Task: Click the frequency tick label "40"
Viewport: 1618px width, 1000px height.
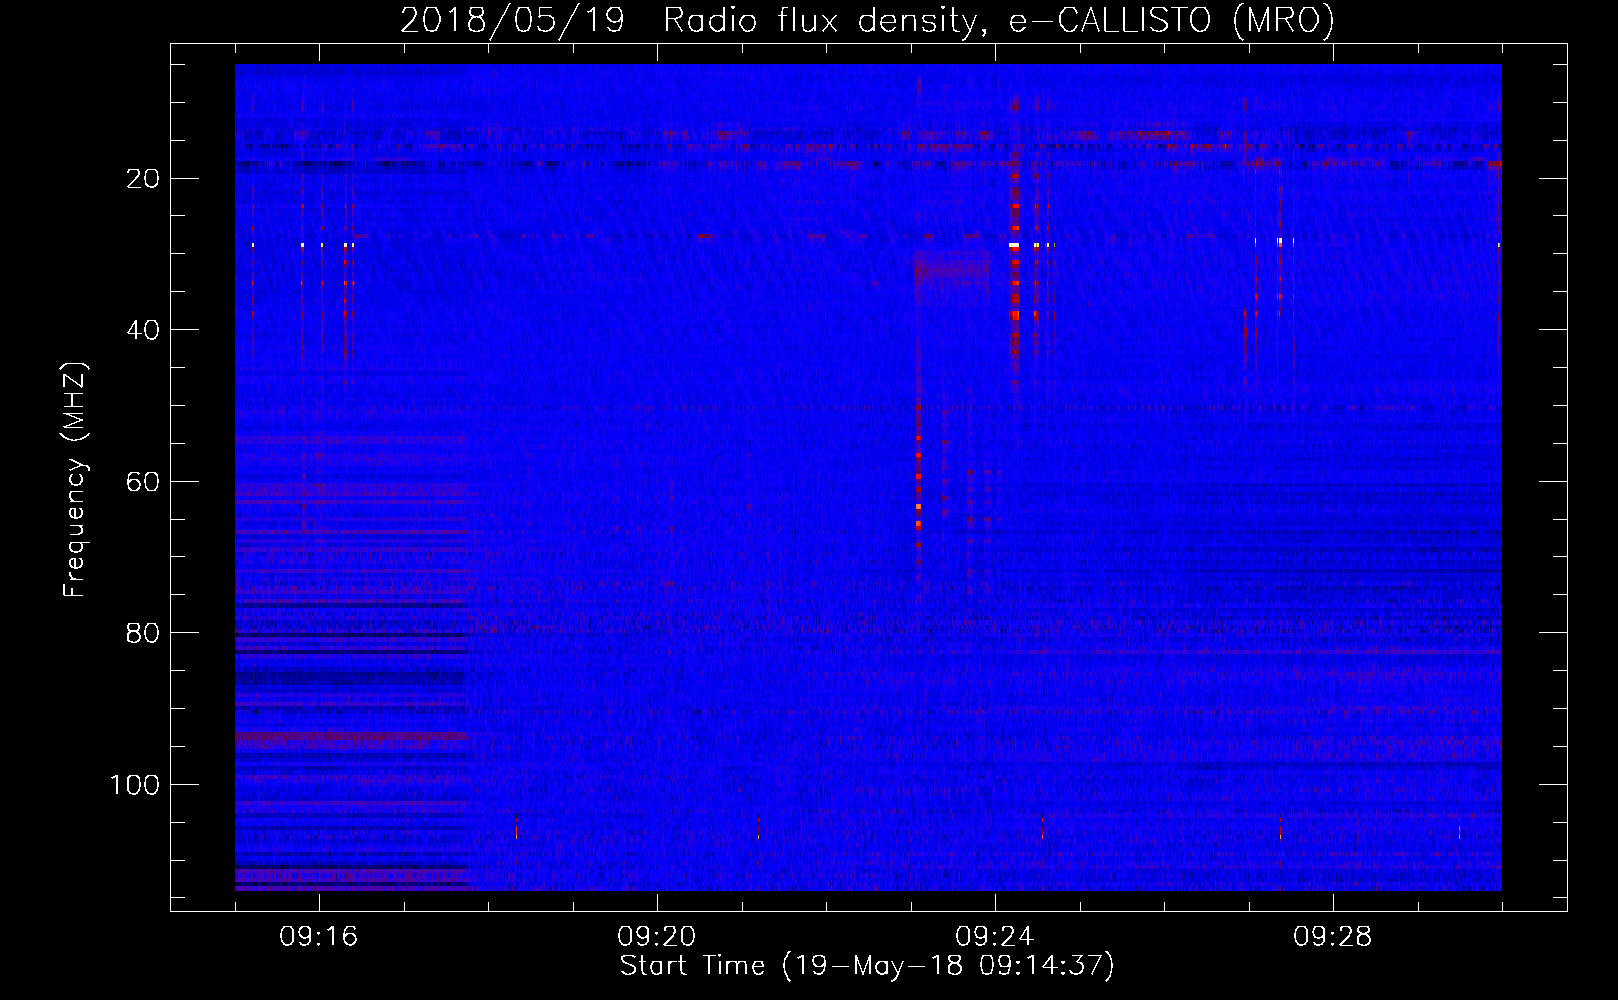Action: tap(143, 330)
